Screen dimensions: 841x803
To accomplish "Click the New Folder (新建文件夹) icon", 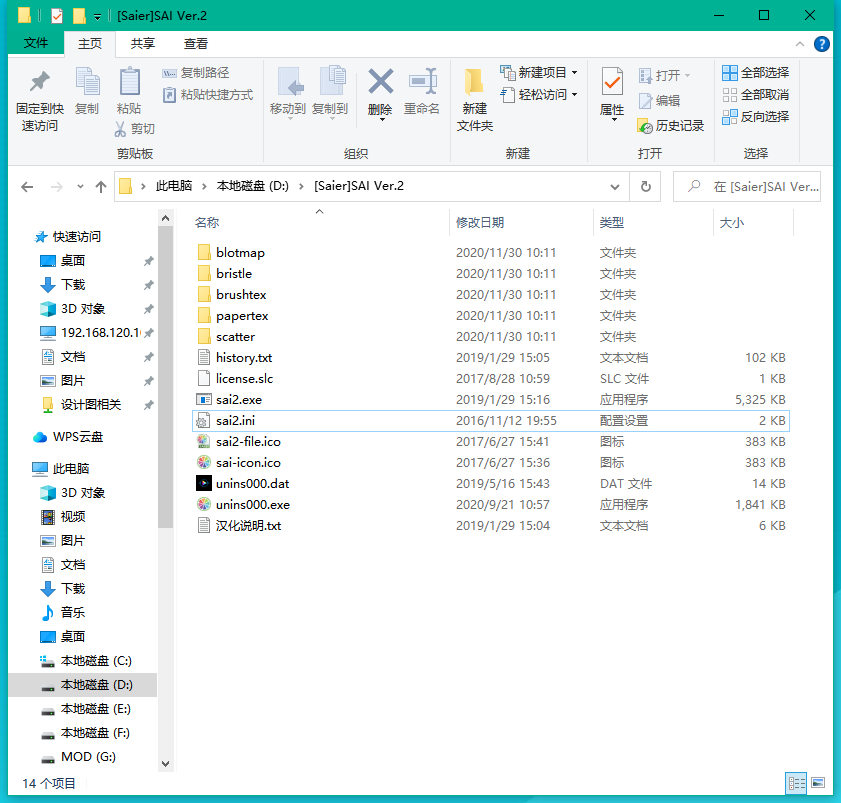I will 474,82.
